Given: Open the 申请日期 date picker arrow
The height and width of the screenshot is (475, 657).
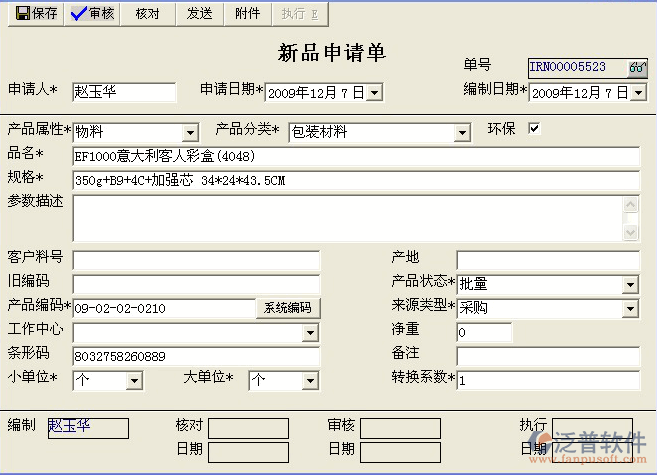Looking at the screenshot, I should coord(374,93).
